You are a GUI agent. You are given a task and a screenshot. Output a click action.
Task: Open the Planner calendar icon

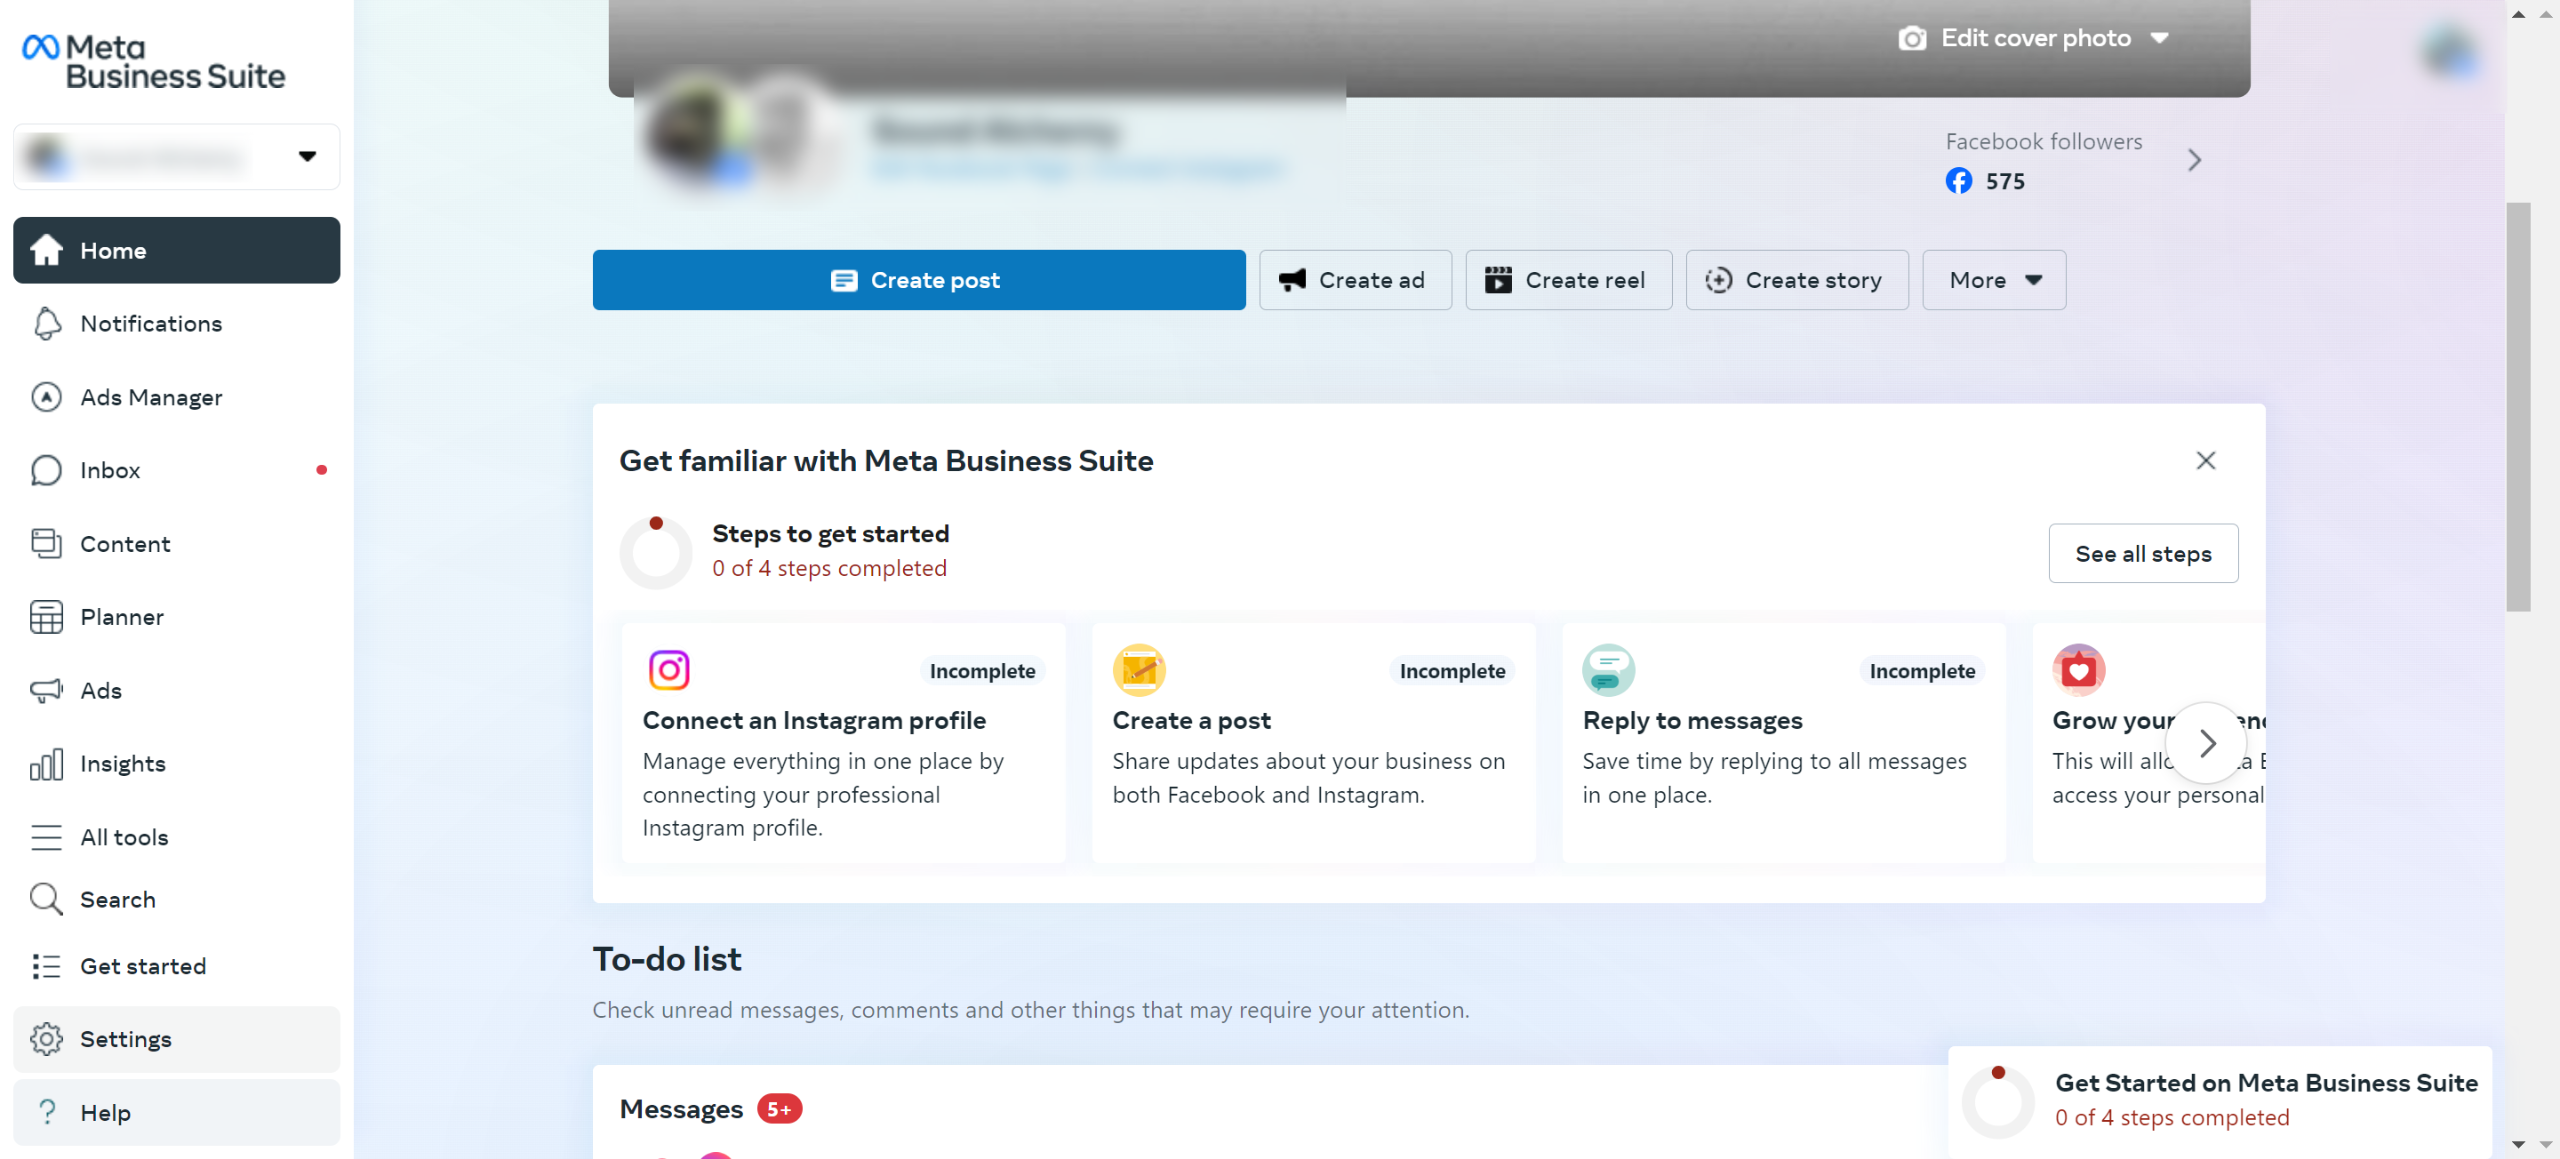pos(46,617)
